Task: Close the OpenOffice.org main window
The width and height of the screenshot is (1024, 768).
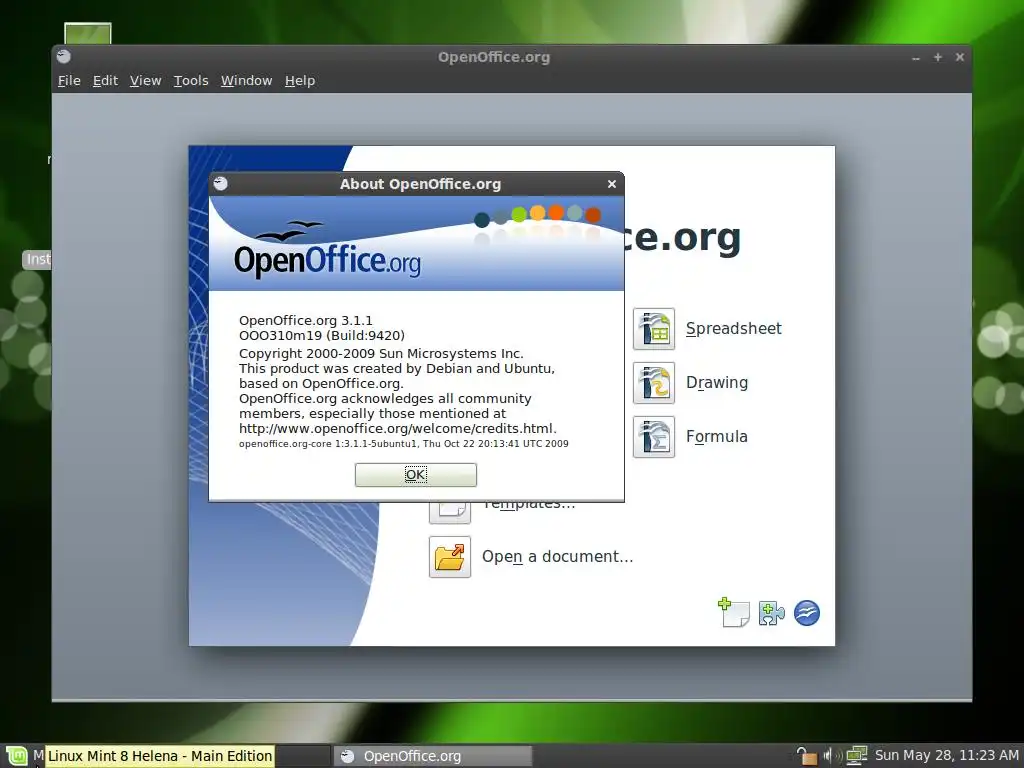Action: pyautogui.click(x=960, y=57)
